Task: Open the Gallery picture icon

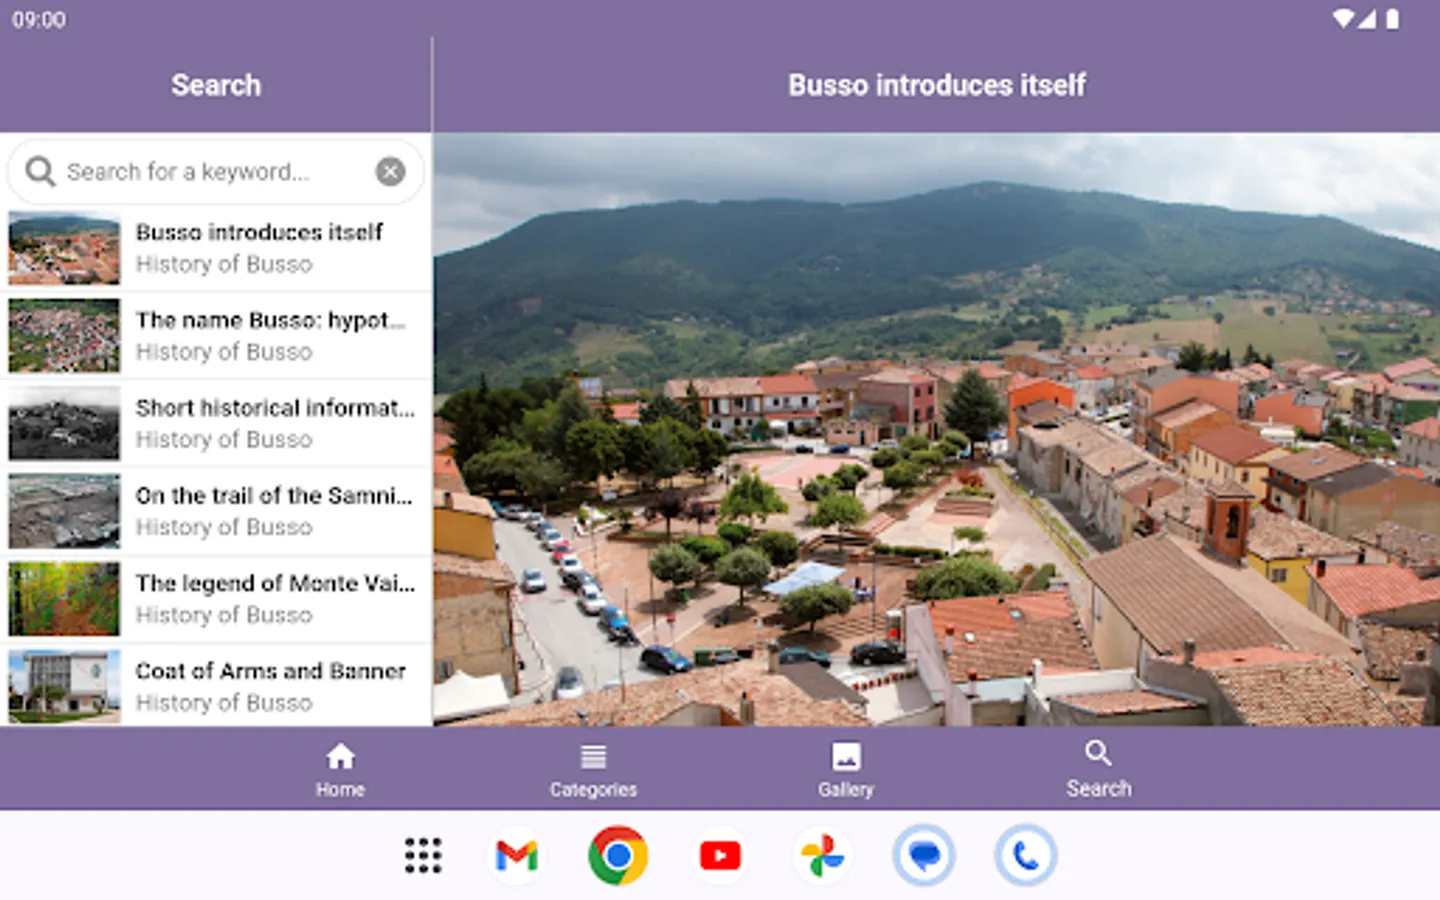Action: pos(846,757)
